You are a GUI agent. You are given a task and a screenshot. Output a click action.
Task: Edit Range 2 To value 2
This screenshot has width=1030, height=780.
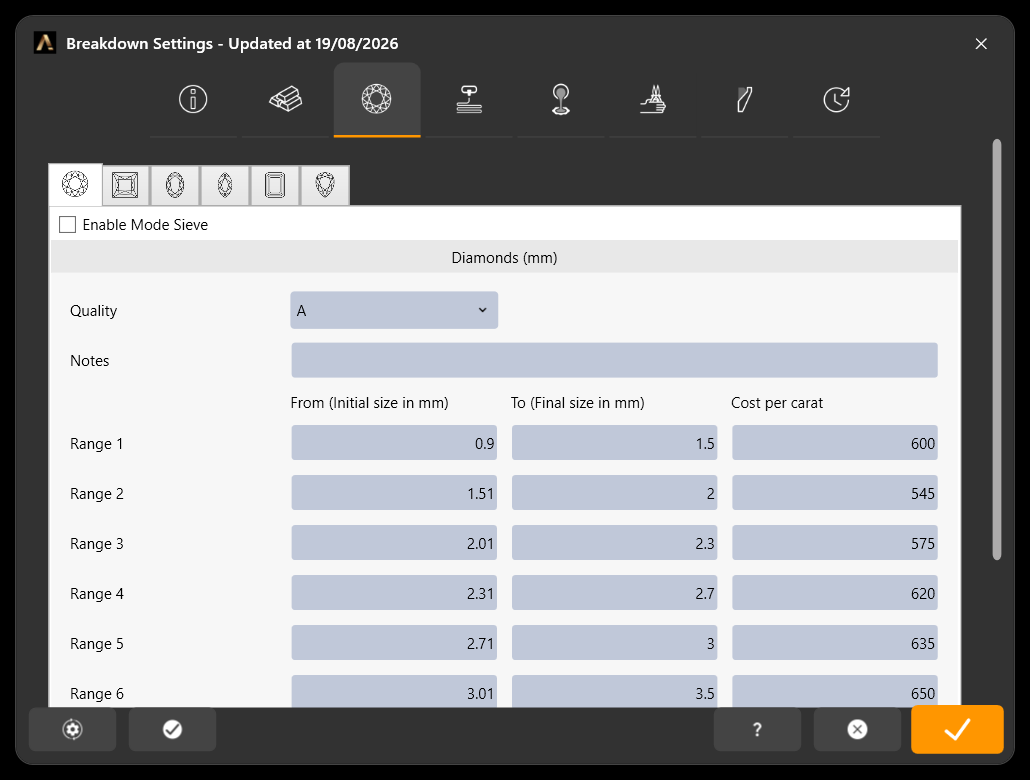coord(614,493)
